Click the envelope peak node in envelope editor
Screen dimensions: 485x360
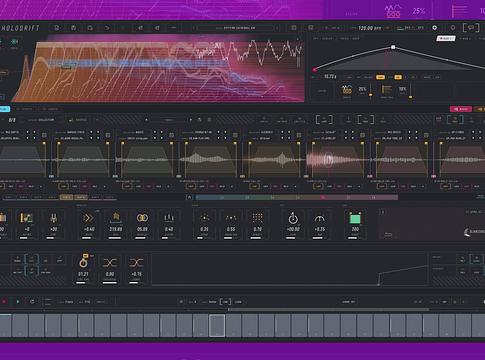click(x=393, y=47)
